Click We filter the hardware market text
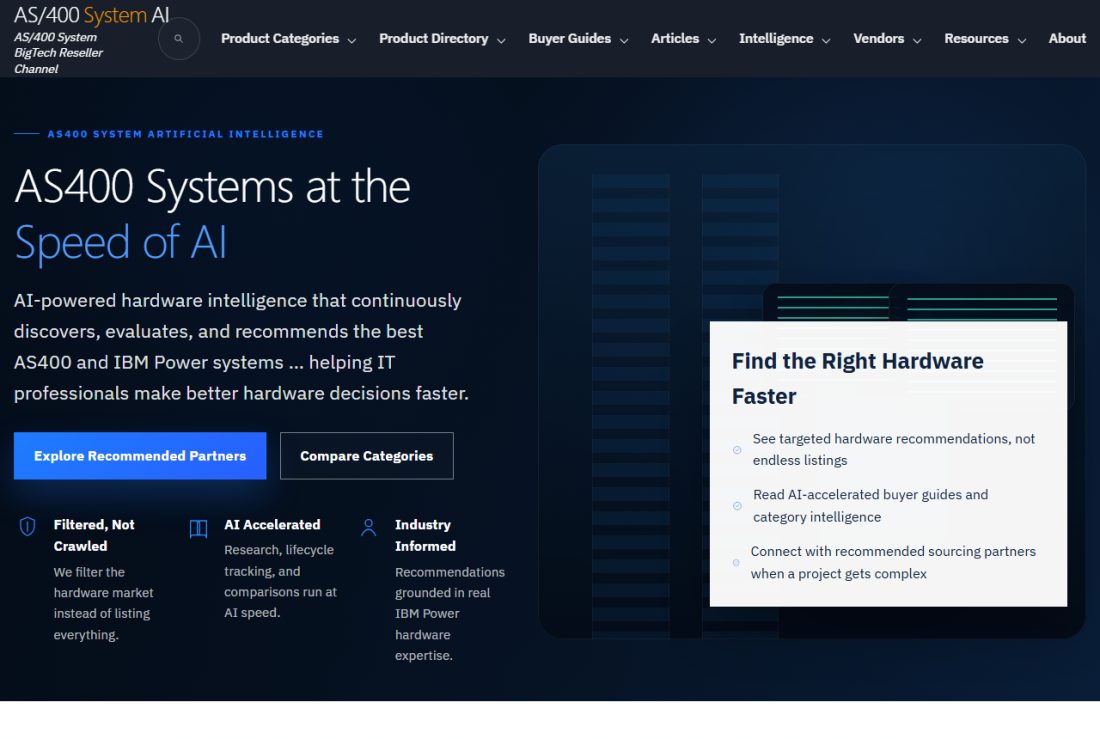This screenshot has height=739, width=1100. click(x=103, y=603)
